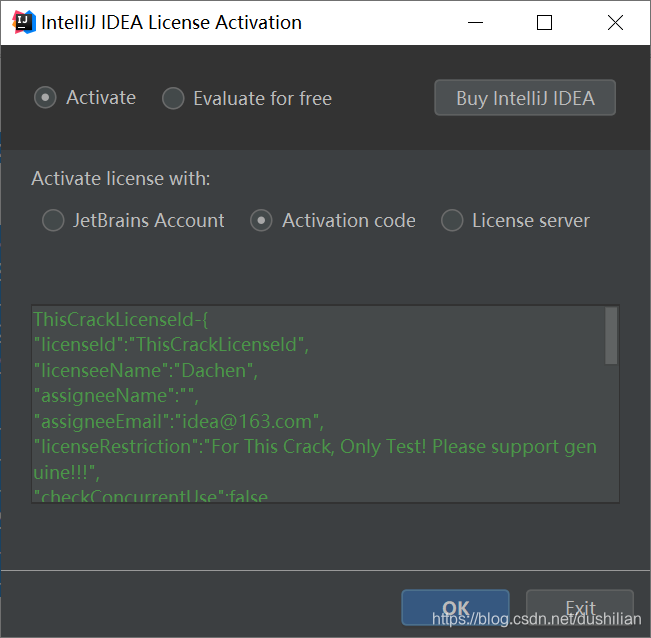This screenshot has height=638, width=651.
Task: Click the IntelliJ IDEA logo in title bar
Action: click(23, 22)
